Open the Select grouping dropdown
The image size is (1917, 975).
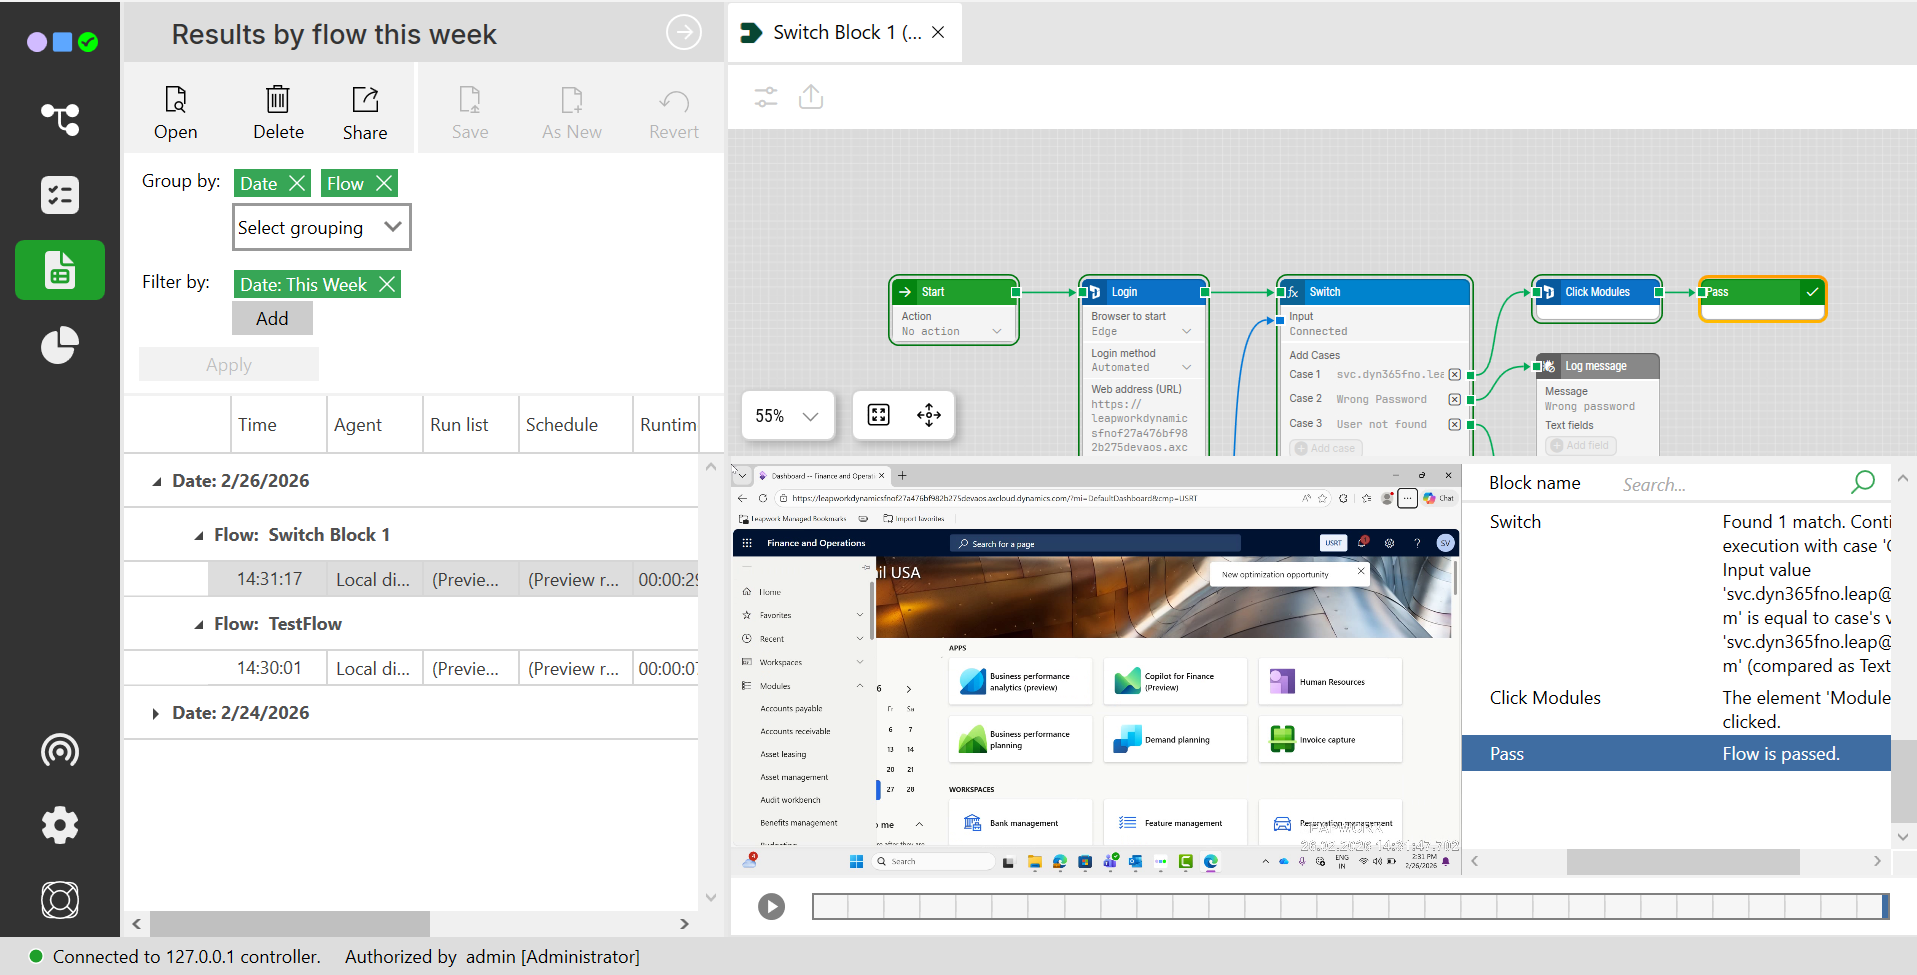321,227
